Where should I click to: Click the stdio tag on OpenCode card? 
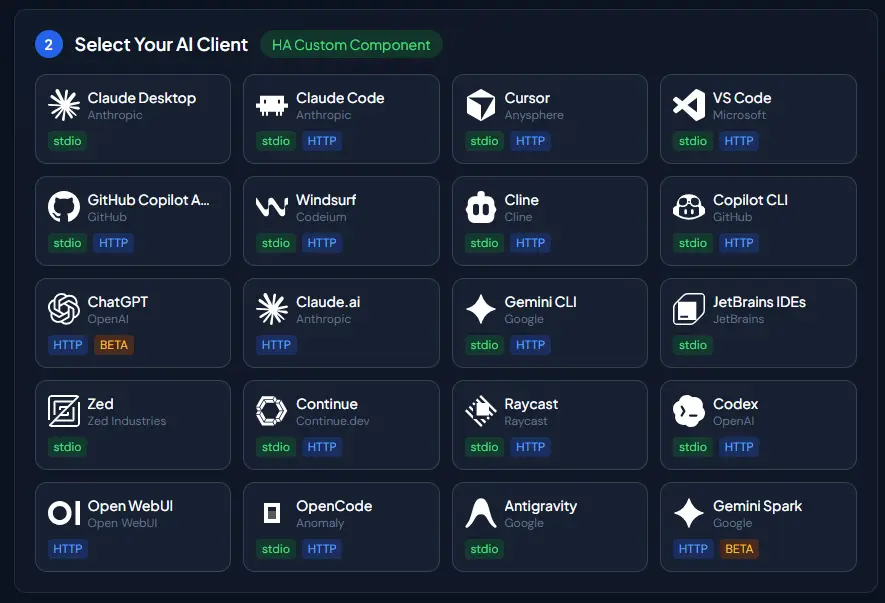tap(275, 549)
